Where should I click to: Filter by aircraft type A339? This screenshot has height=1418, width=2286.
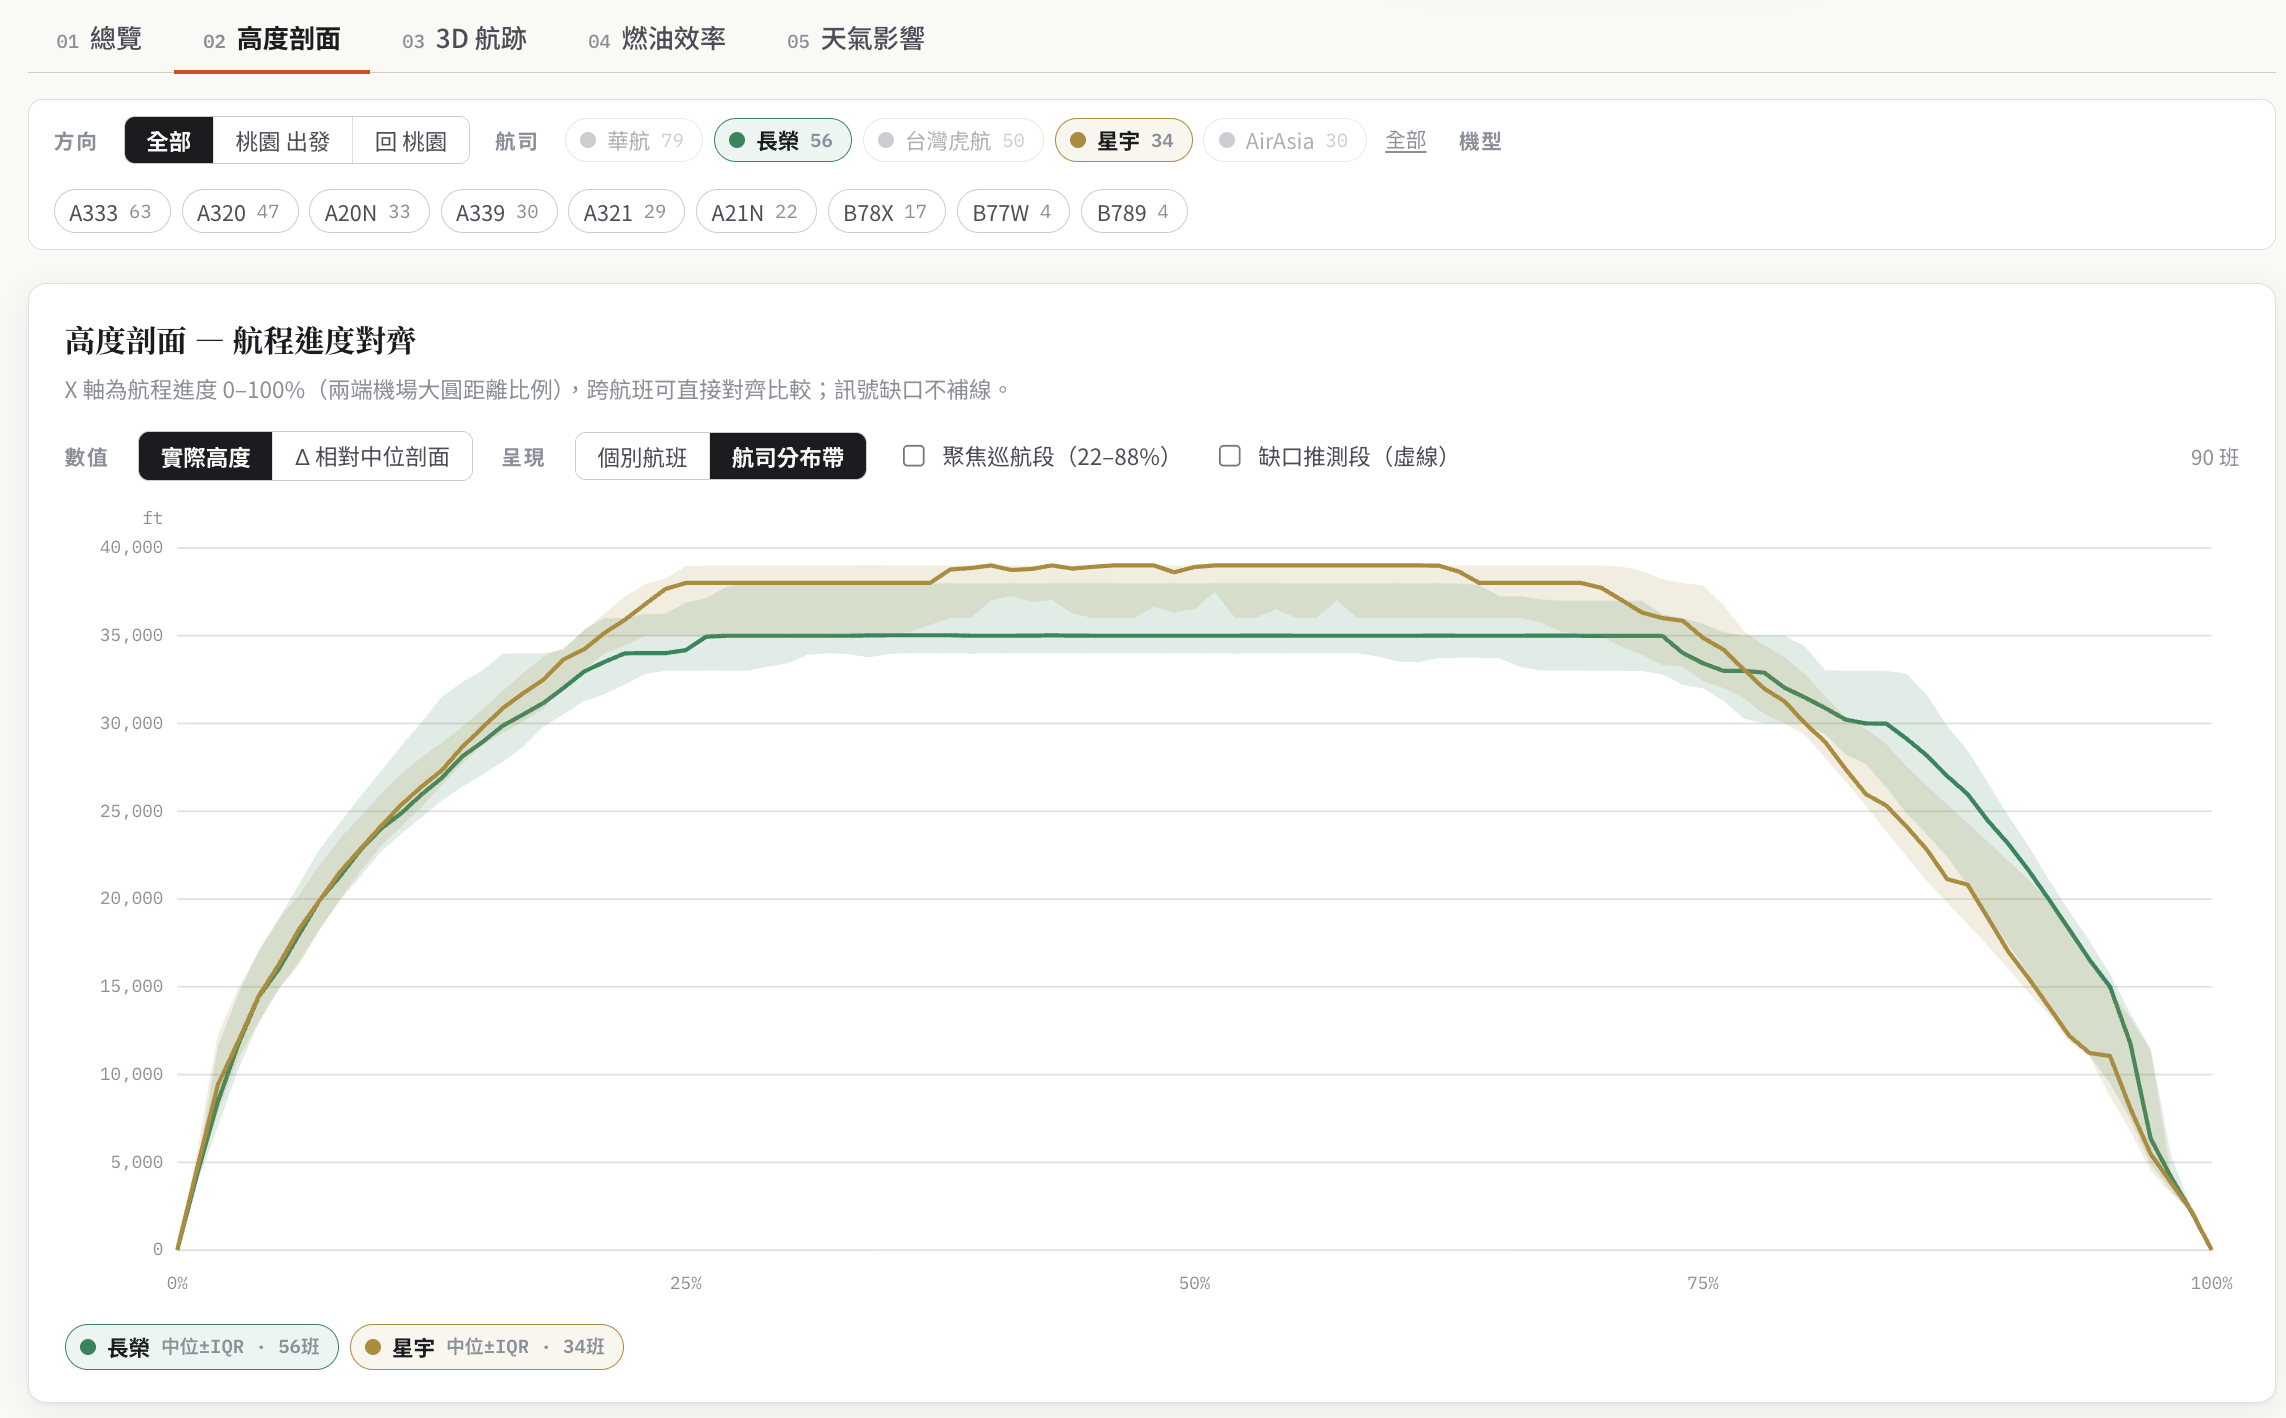[499, 212]
